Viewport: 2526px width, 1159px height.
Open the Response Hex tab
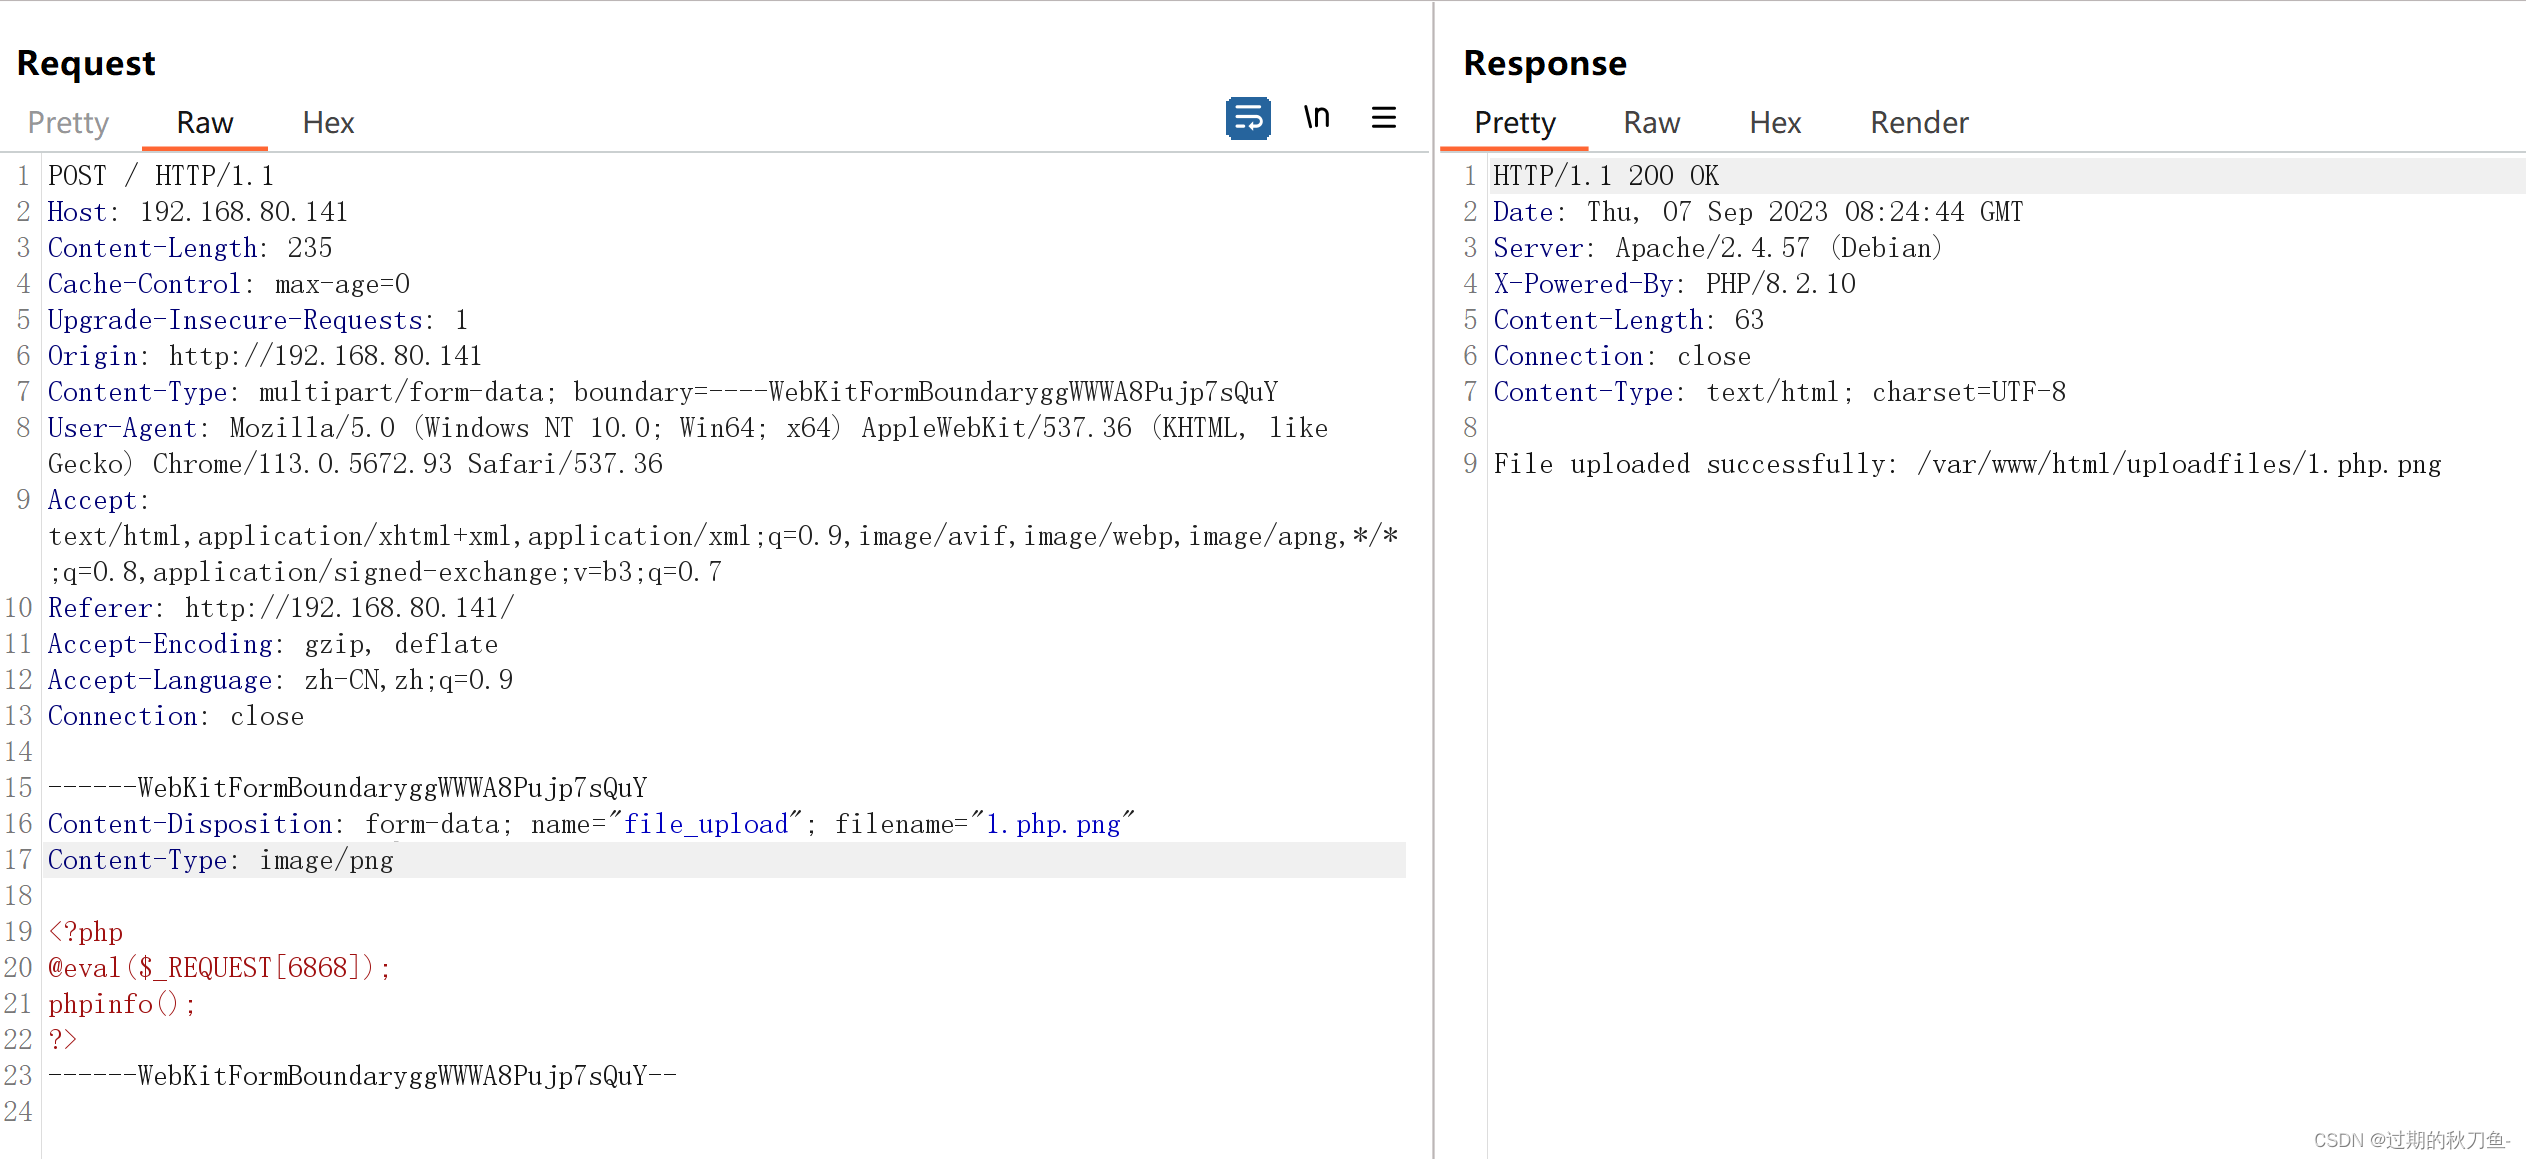[1775, 122]
